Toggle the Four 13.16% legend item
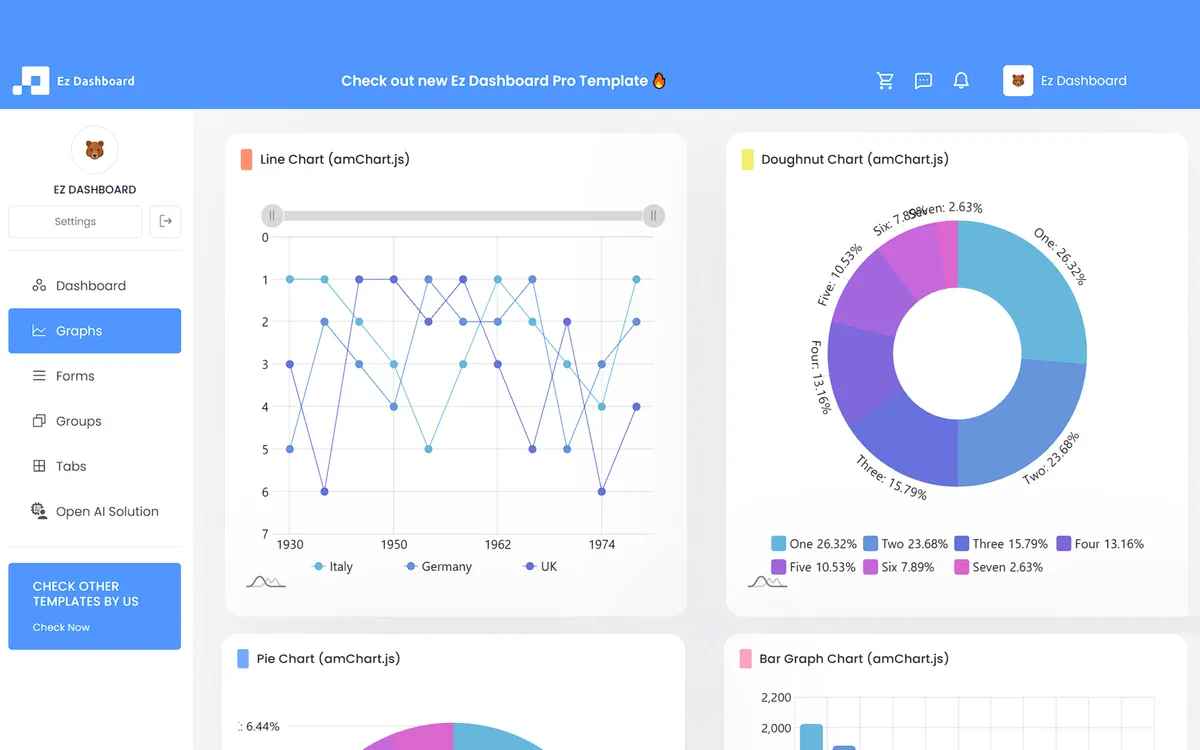This screenshot has height=750, width=1200. [1100, 544]
